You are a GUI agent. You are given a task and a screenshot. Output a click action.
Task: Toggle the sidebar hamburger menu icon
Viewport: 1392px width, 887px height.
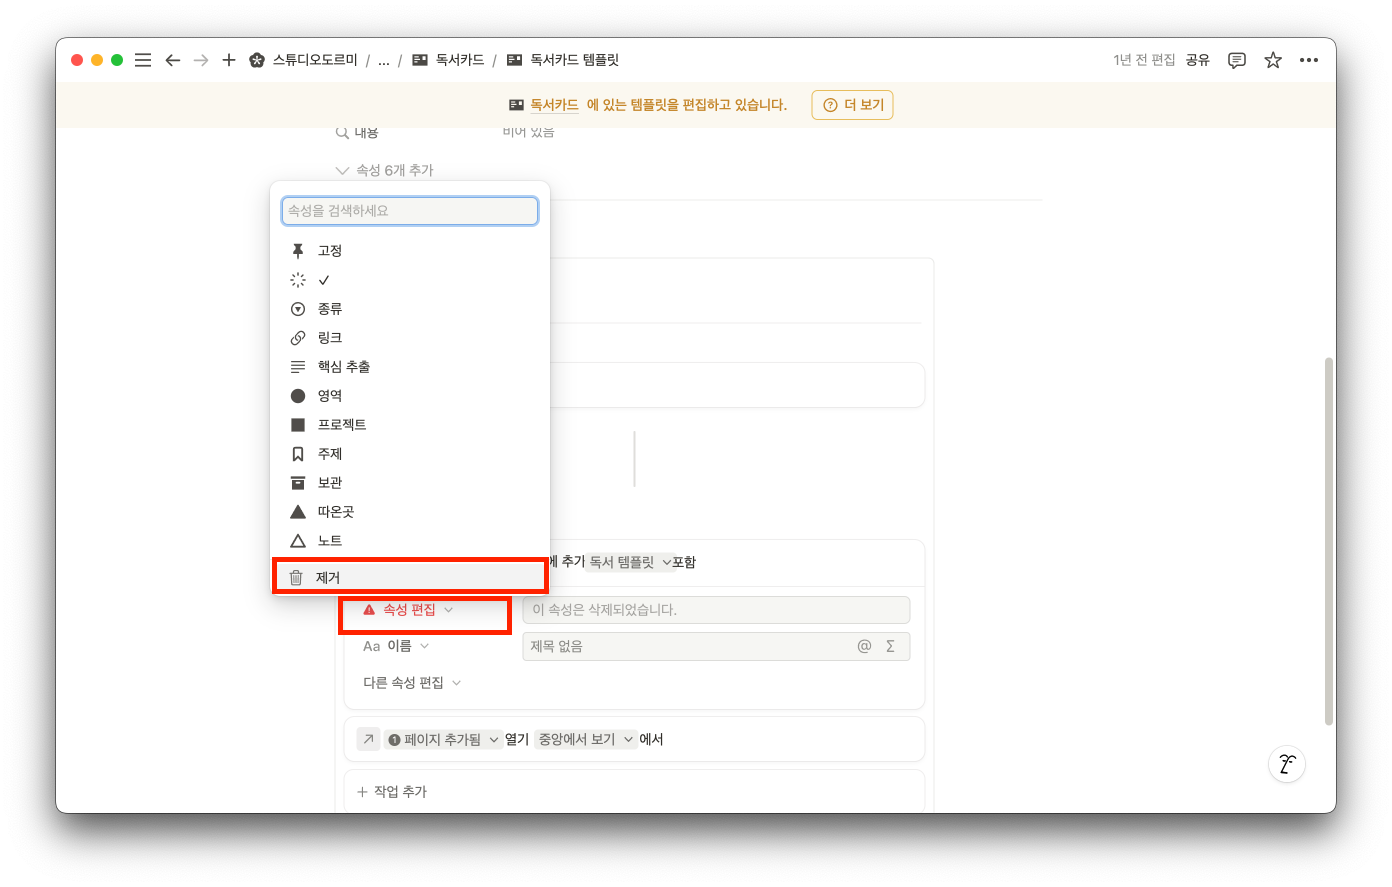143,60
